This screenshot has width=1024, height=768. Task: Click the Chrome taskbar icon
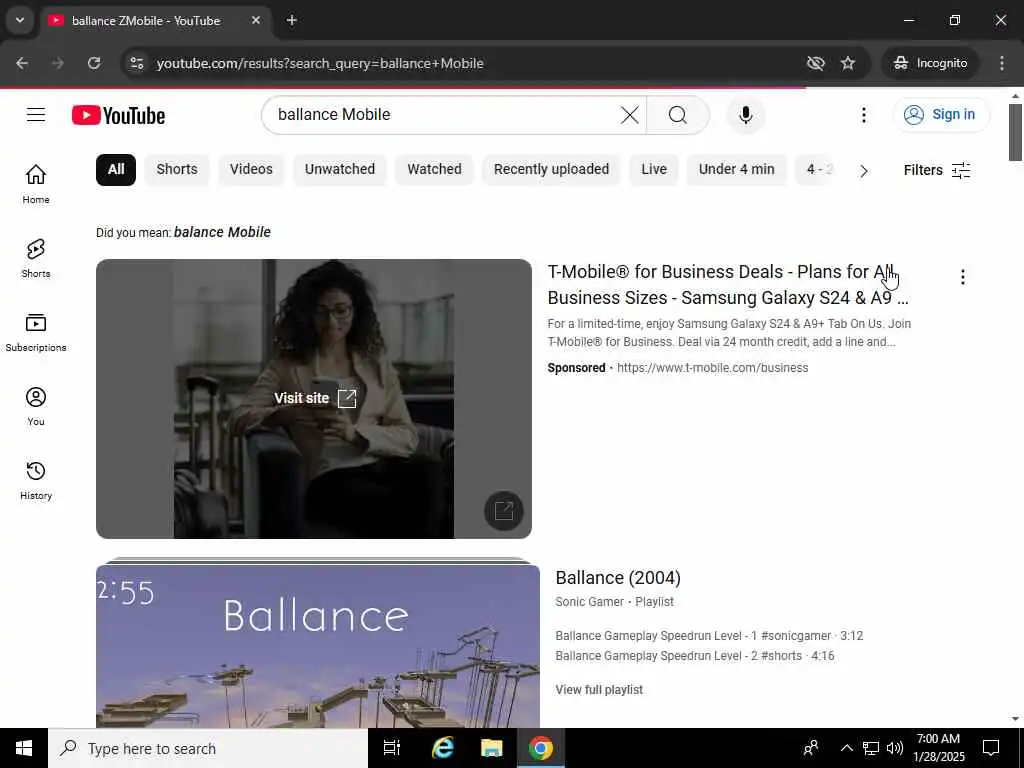click(x=541, y=748)
